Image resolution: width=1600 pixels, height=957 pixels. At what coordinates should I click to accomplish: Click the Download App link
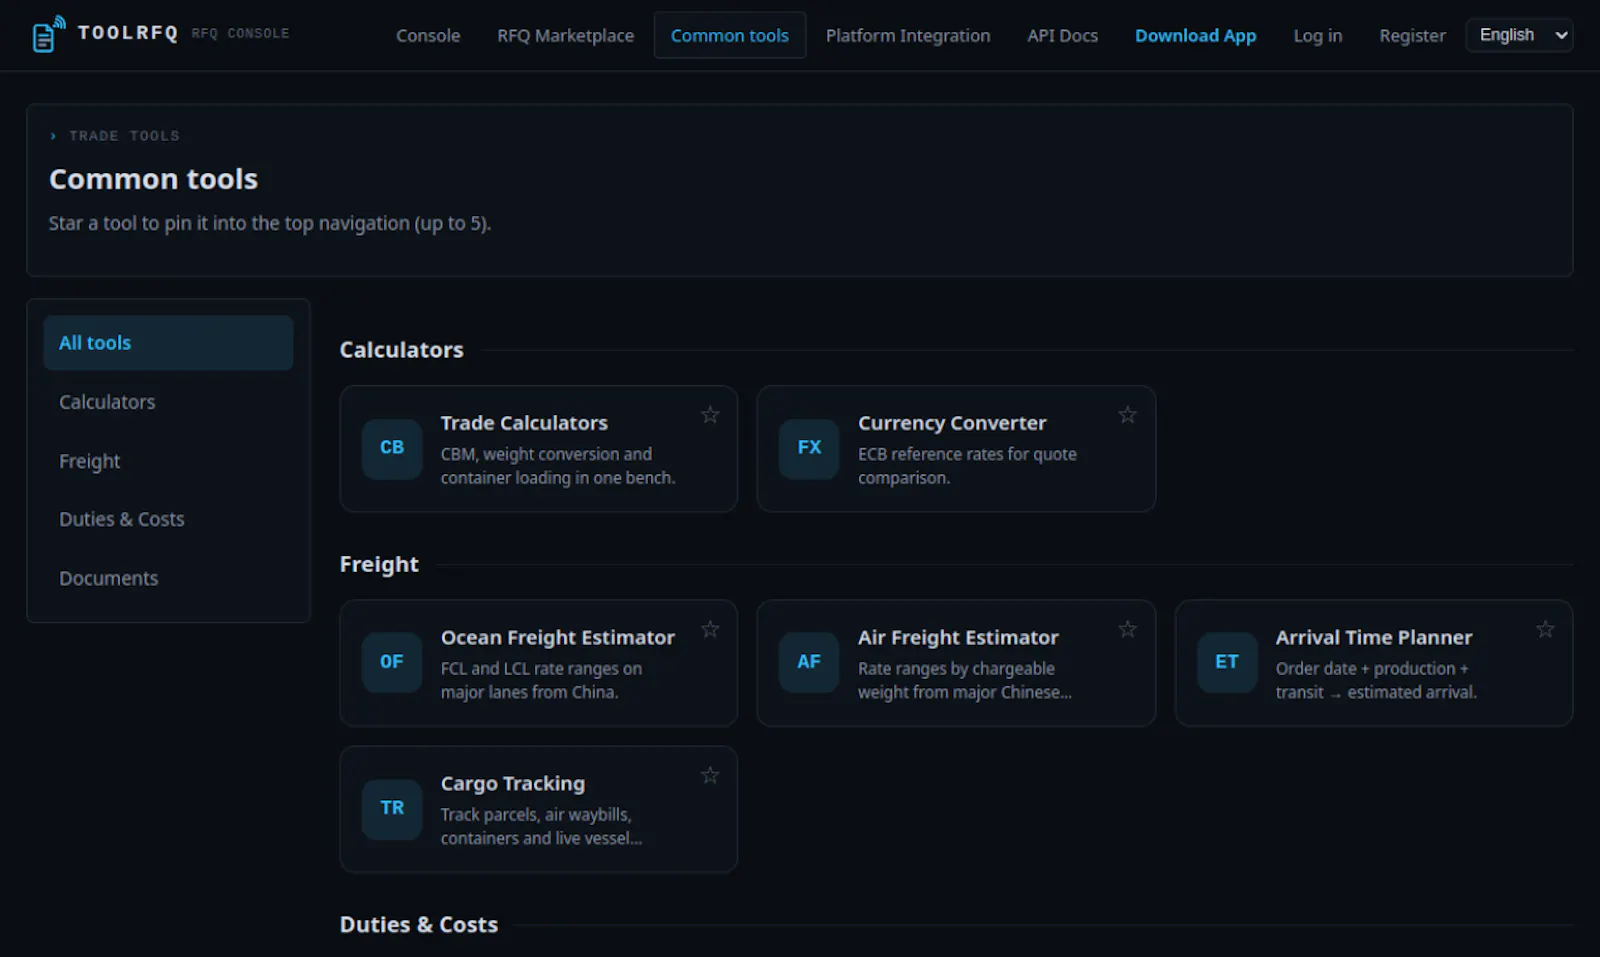point(1195,36)
